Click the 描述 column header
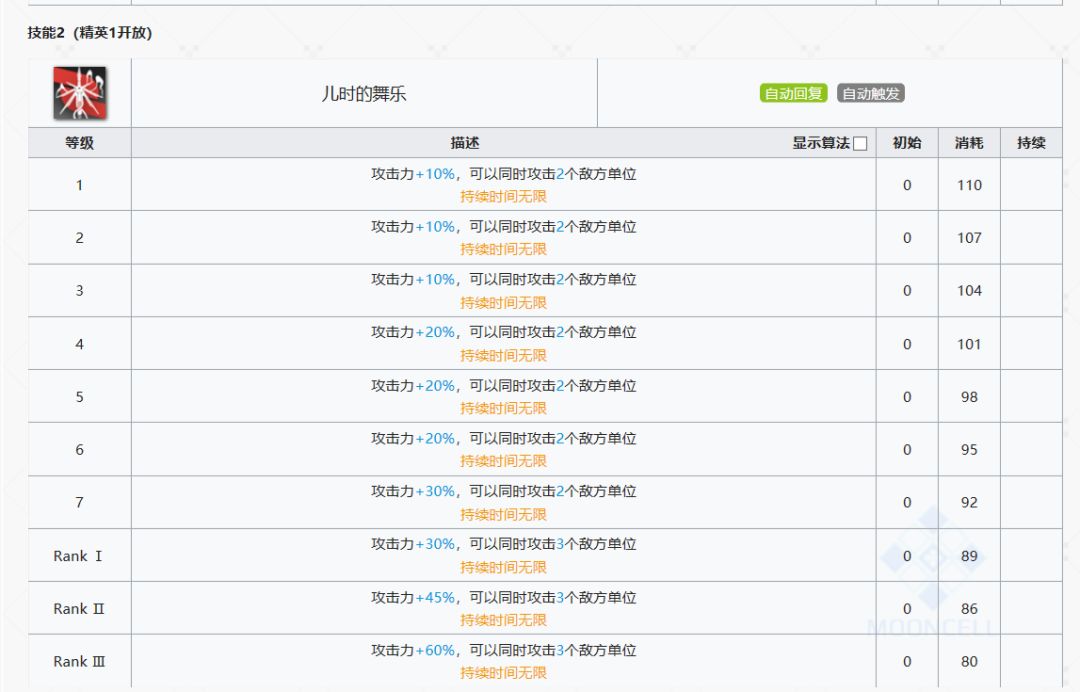The height and width of the screenshot is (692, 1080). point(465,143)
